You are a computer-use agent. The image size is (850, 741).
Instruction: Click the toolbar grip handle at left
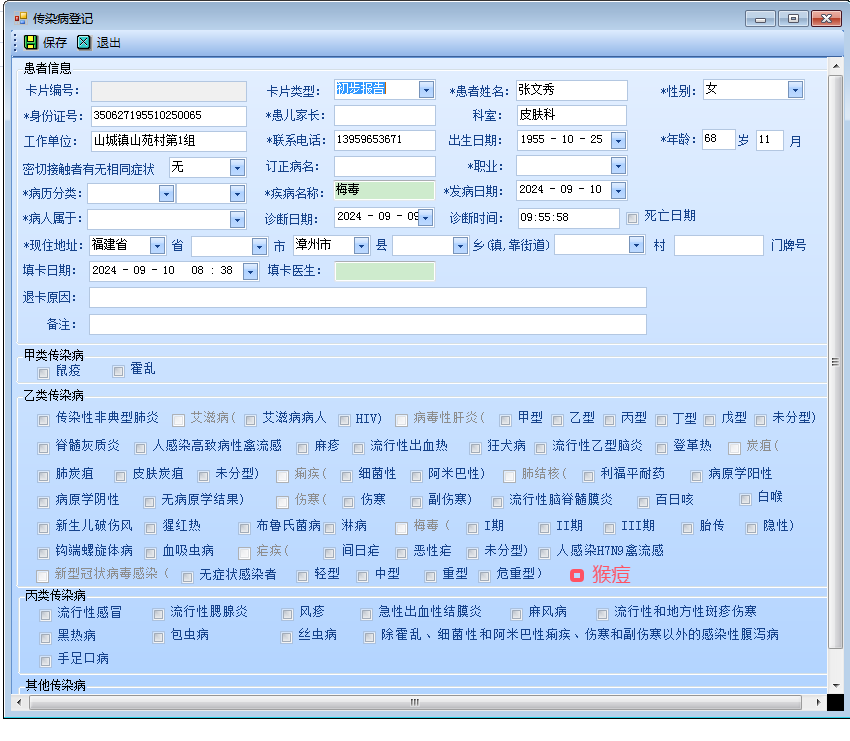(x=15, y=42)
